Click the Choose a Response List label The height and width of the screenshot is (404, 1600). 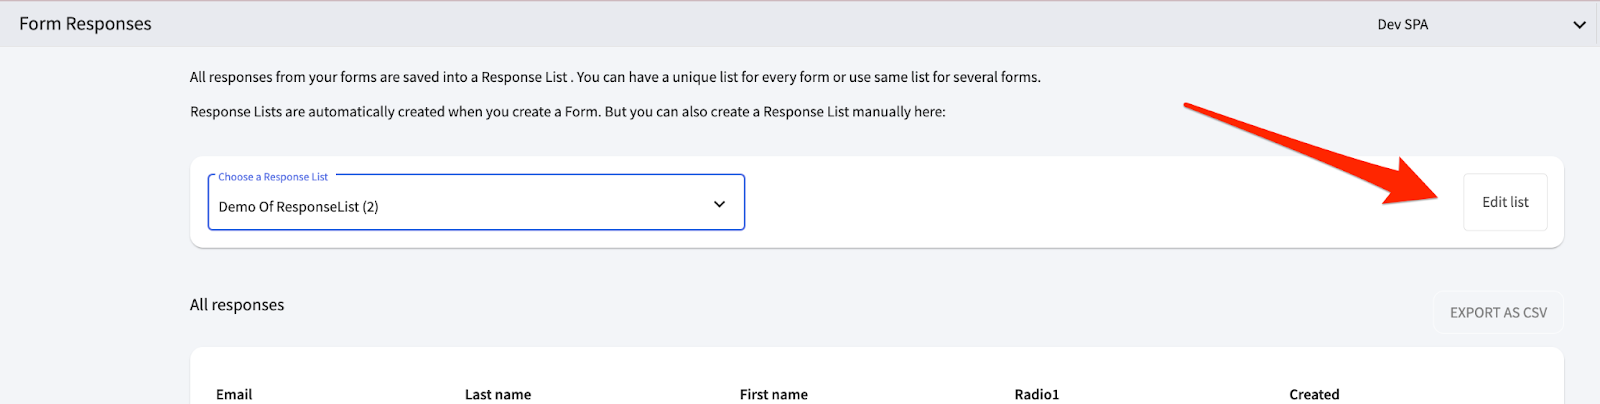[x=273, y=177]
